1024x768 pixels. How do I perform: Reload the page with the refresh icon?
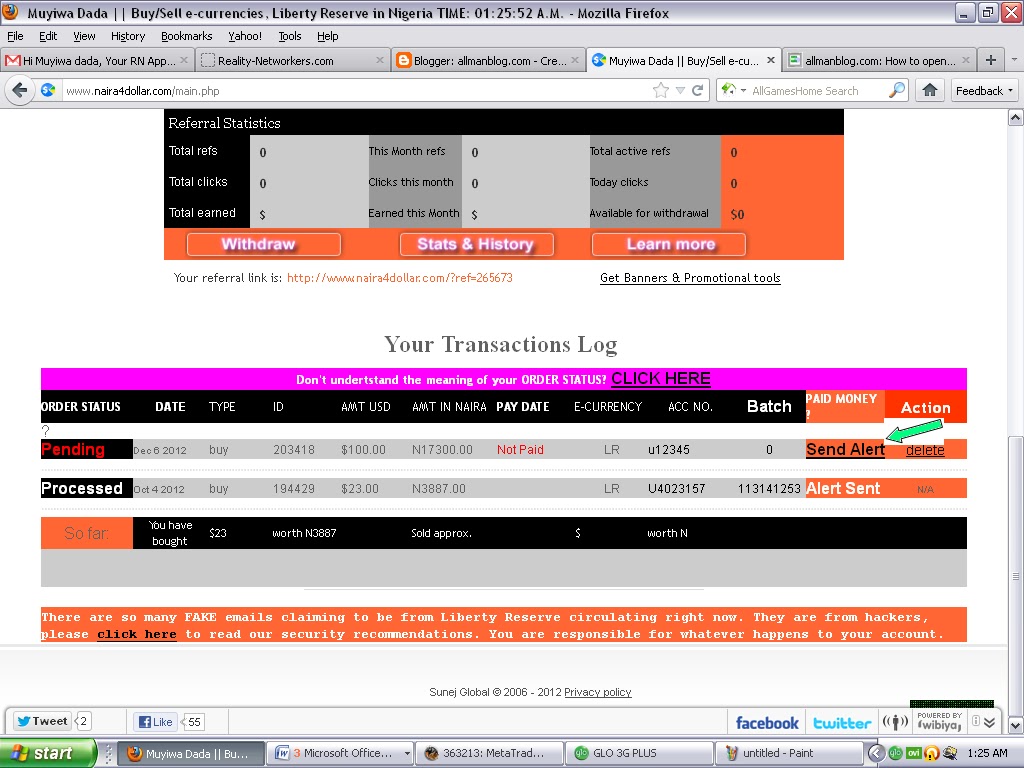(x=697, y=90)
